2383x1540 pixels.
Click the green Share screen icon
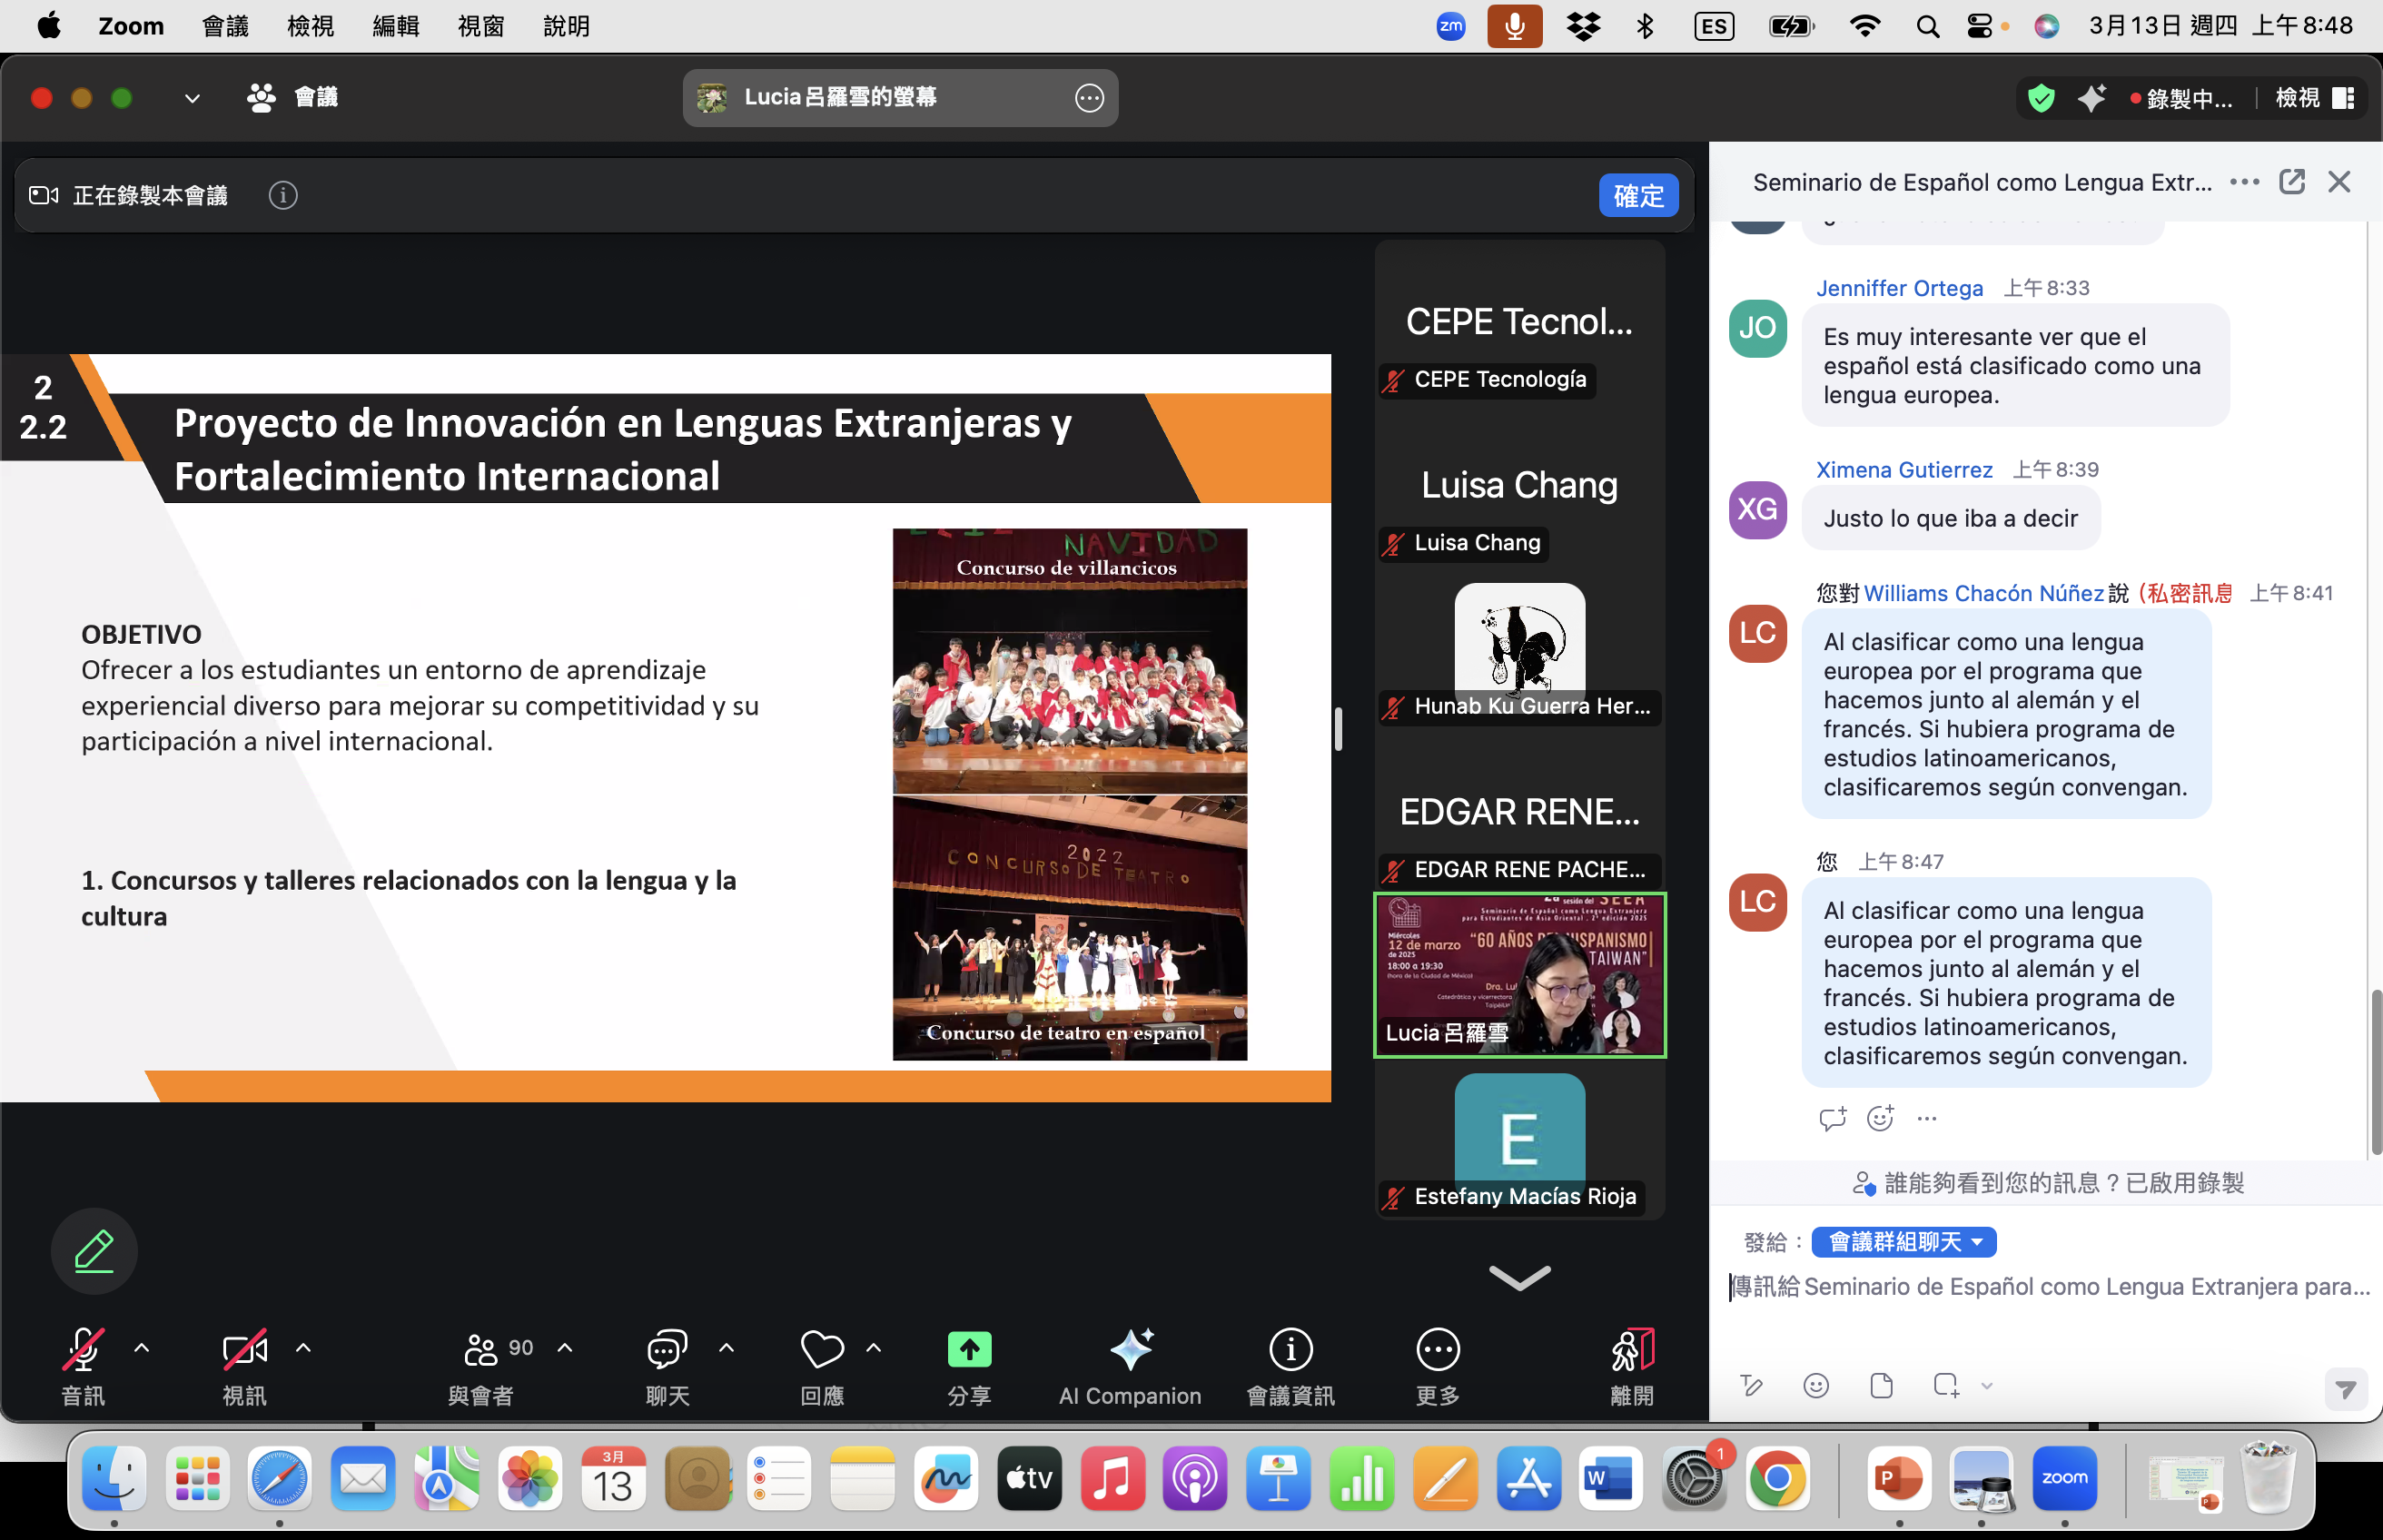pos(969,1349)
